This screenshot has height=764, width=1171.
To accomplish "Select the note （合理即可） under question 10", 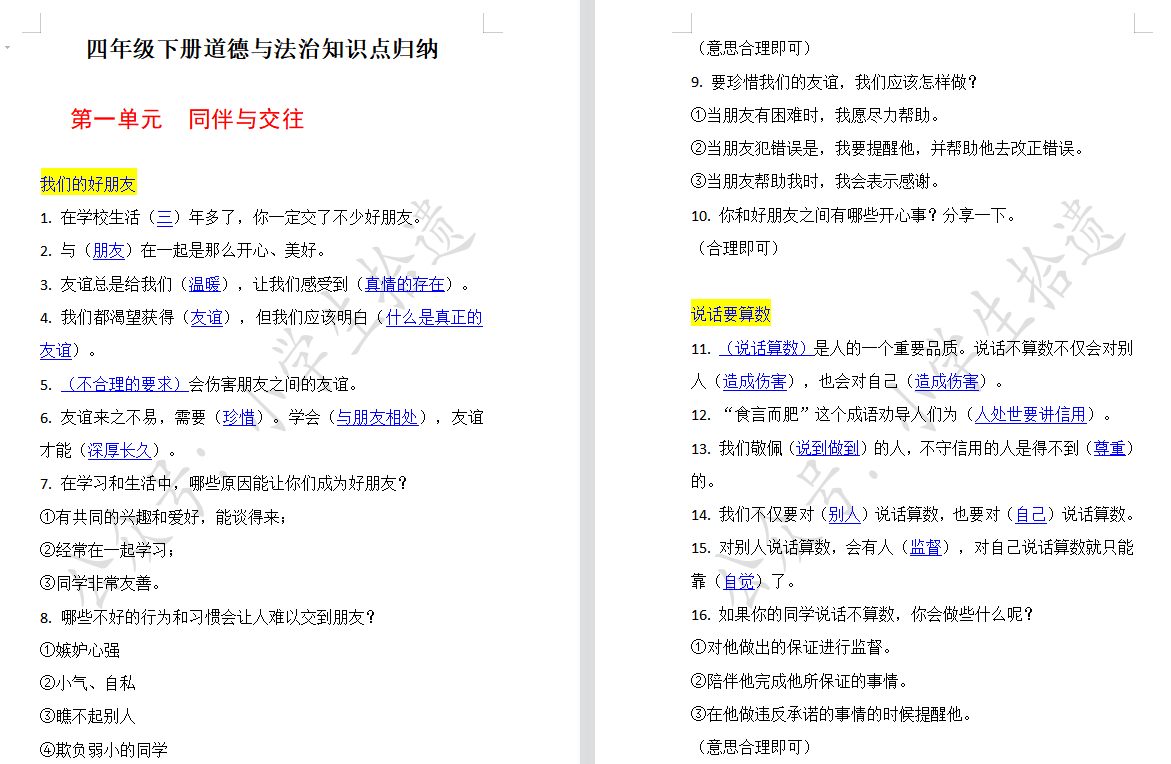I will 738,248.
